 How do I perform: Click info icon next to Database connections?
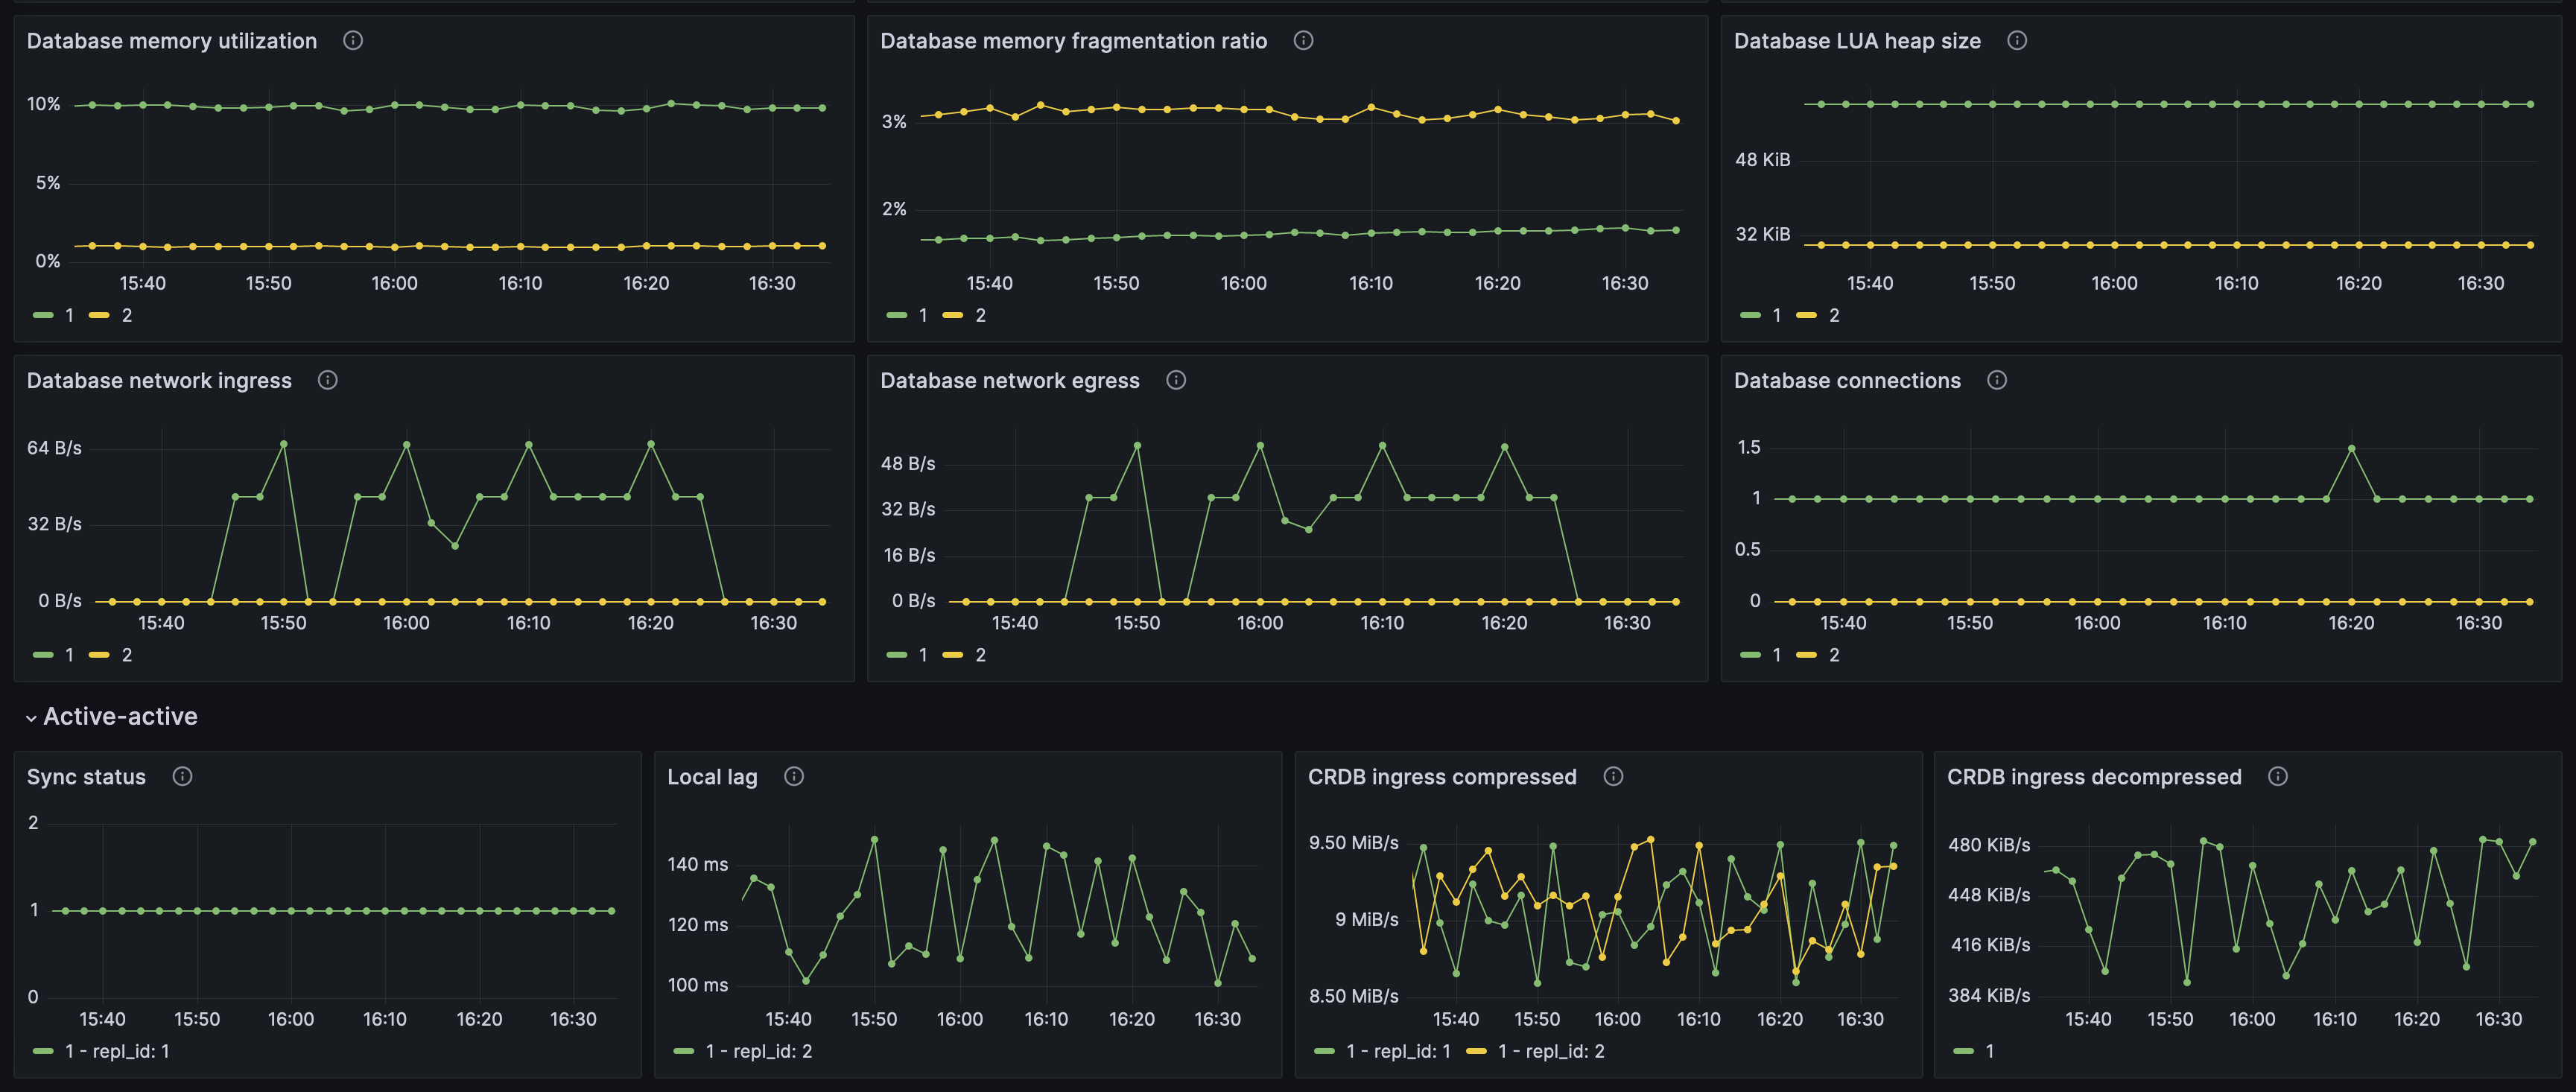pyautogui.click(x=1997, y=380)
